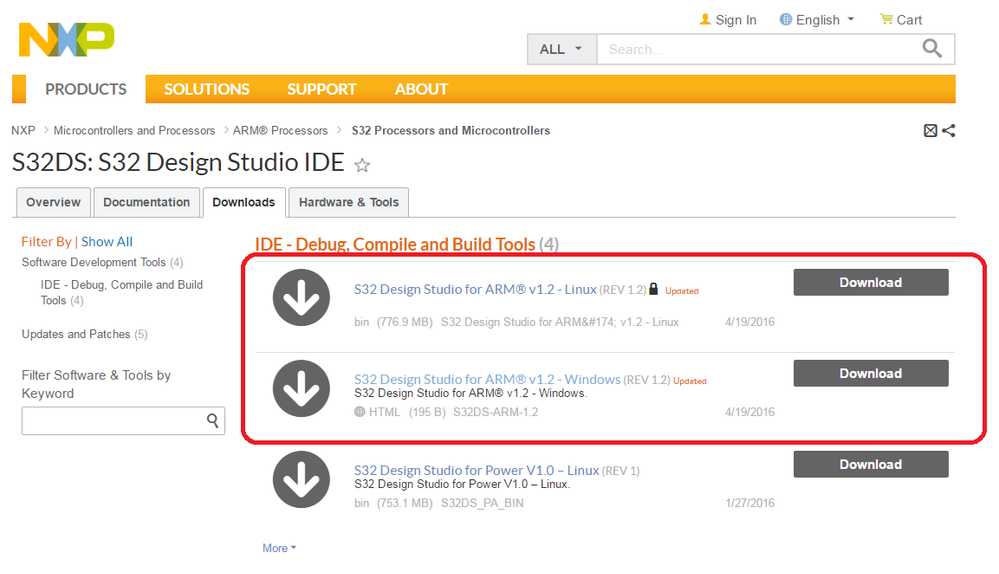Open the ABOUT menu
Screen dimensions: 999x574
pyautogui.click(x=421, y=89)
